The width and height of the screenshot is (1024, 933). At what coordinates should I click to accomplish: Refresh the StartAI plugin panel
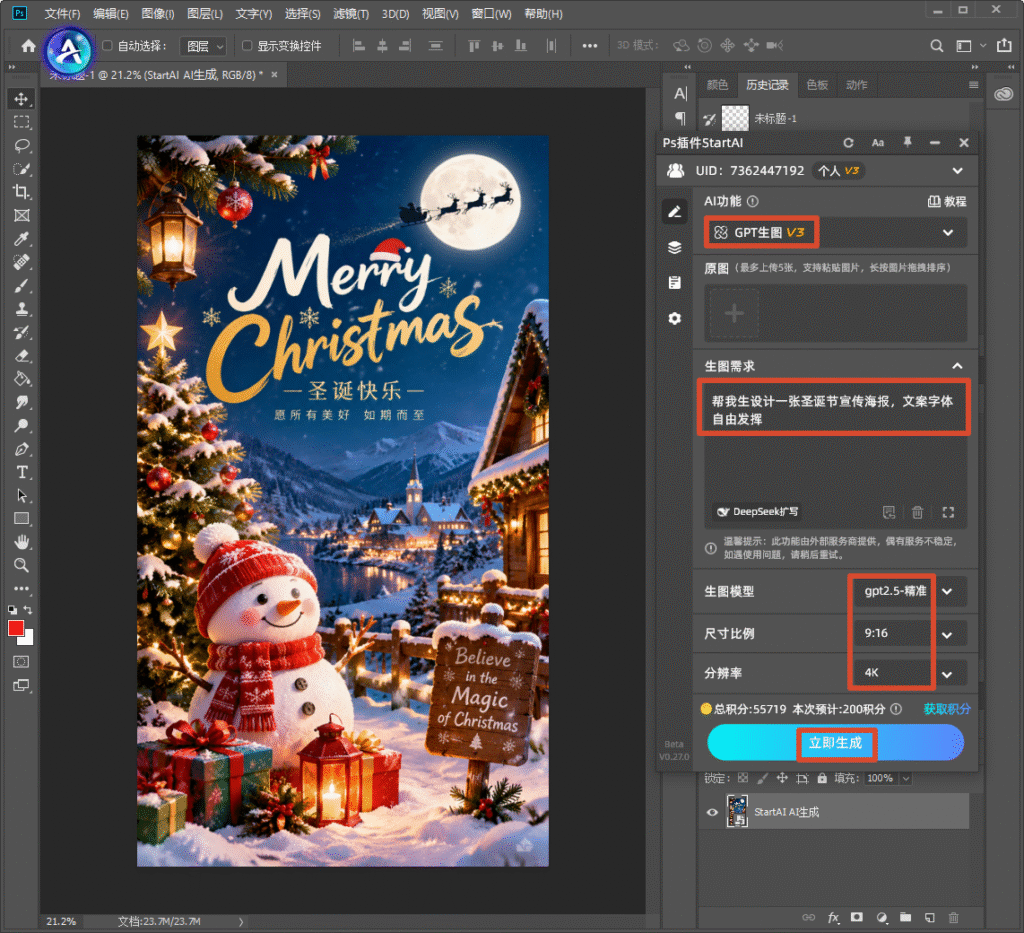pos(848,142)
